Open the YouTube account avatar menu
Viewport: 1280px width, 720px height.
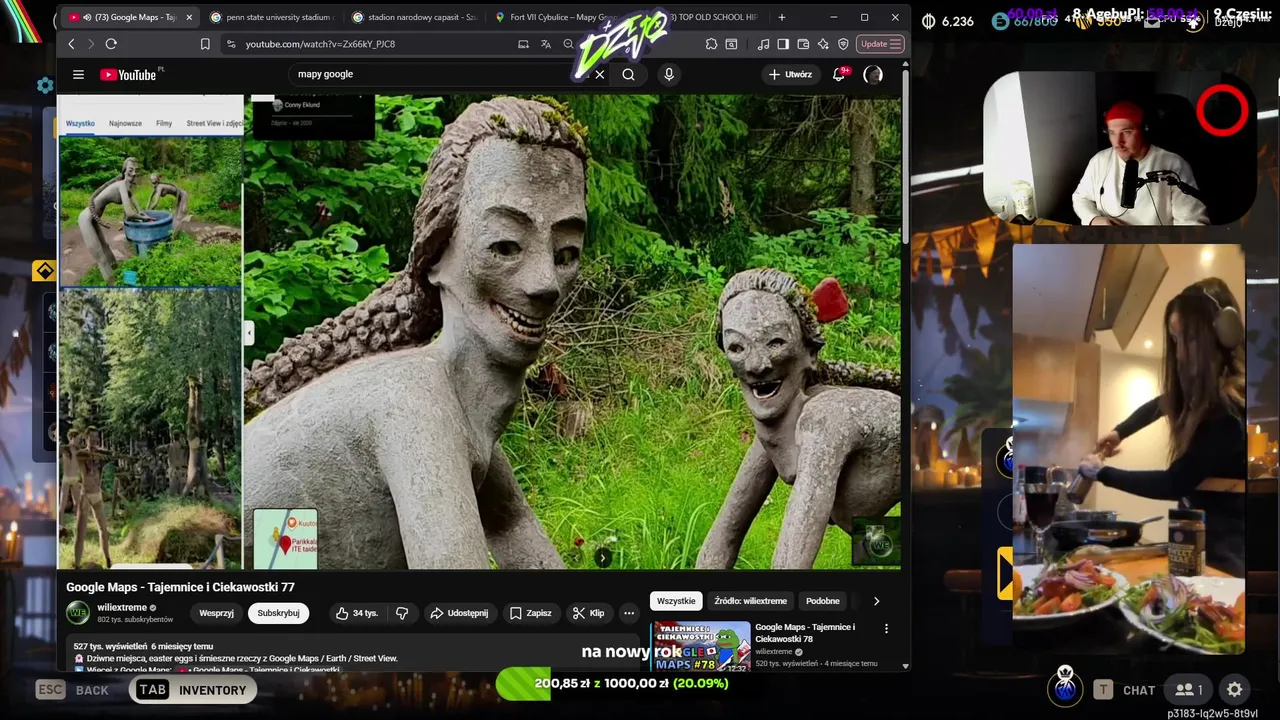pyautogui.click(x=873, y=74)
